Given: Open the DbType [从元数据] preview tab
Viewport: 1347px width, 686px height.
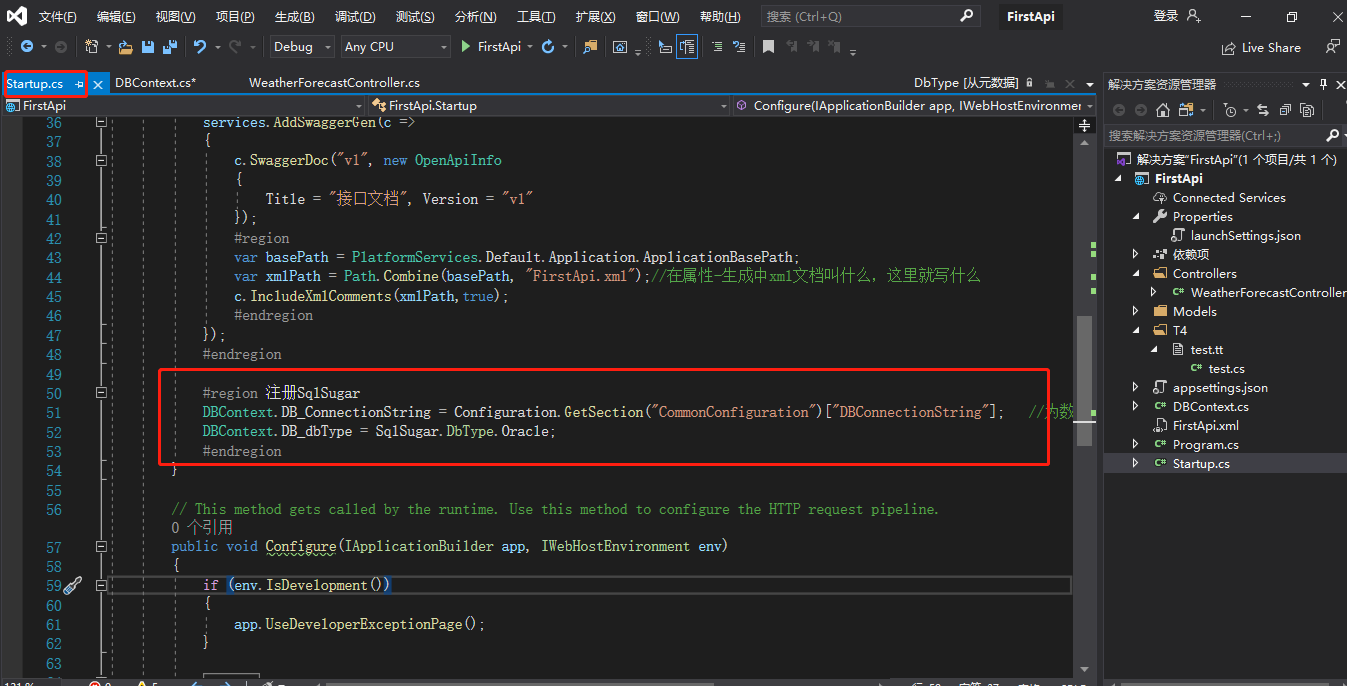Looking at the screenshot, I should point(965,84).
